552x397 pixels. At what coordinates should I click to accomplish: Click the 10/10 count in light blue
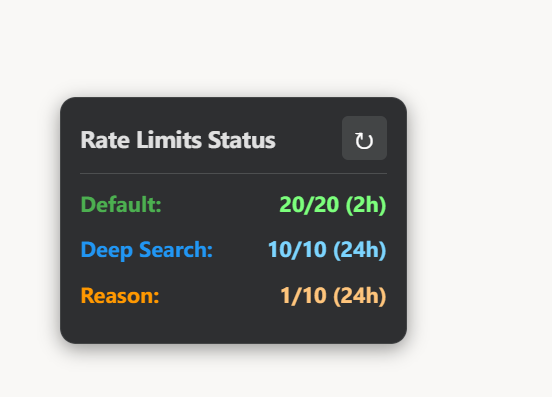click(297, 250)
